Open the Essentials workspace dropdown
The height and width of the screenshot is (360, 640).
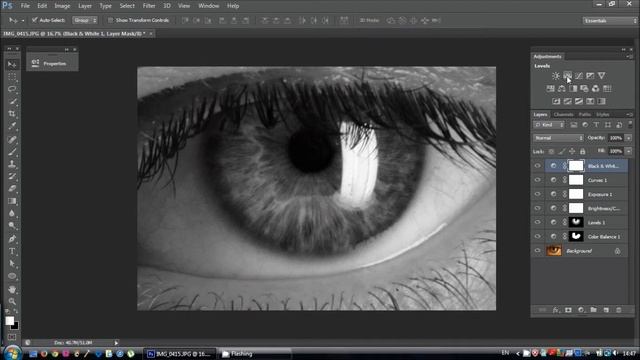[610, 20]
